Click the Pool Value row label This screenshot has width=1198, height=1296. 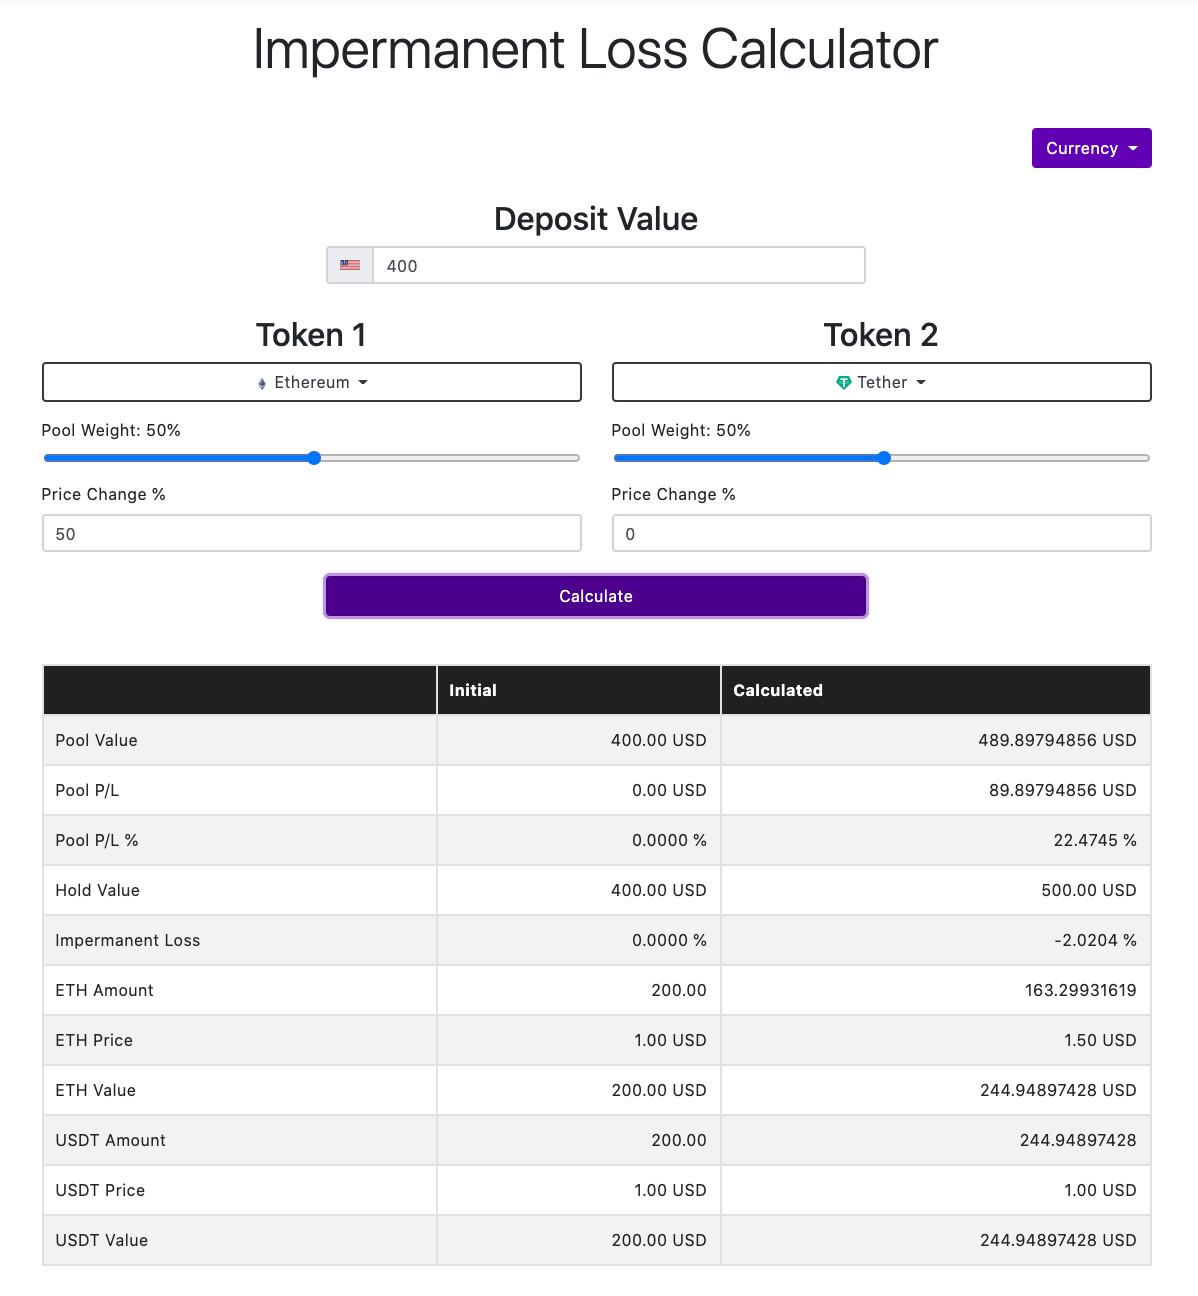96,740
